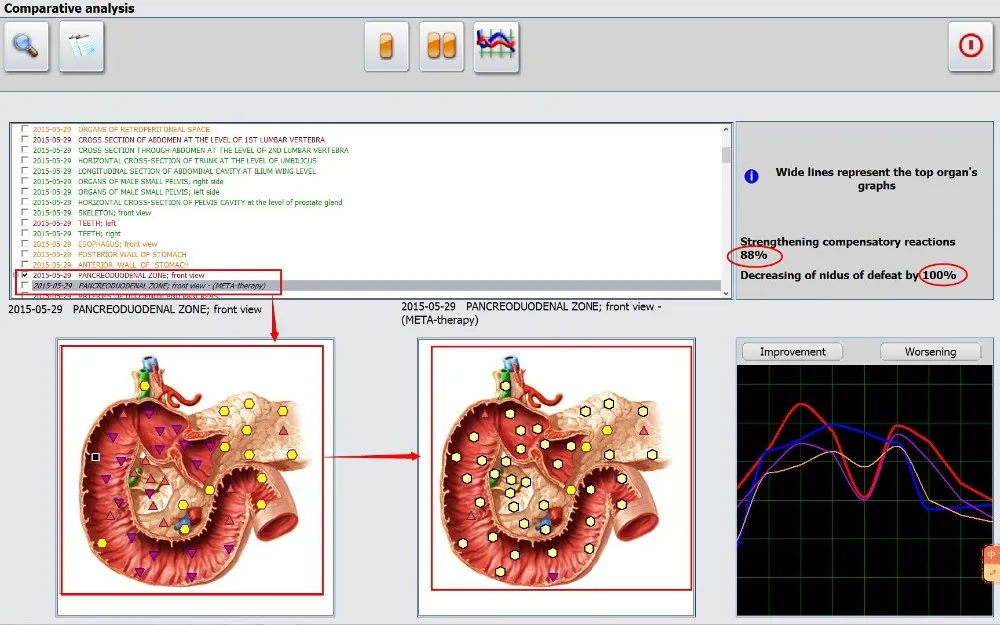Open the red-blue graph chart icon
The height and width of the screenshot is (625, 1000).
(x=496, y=46)
